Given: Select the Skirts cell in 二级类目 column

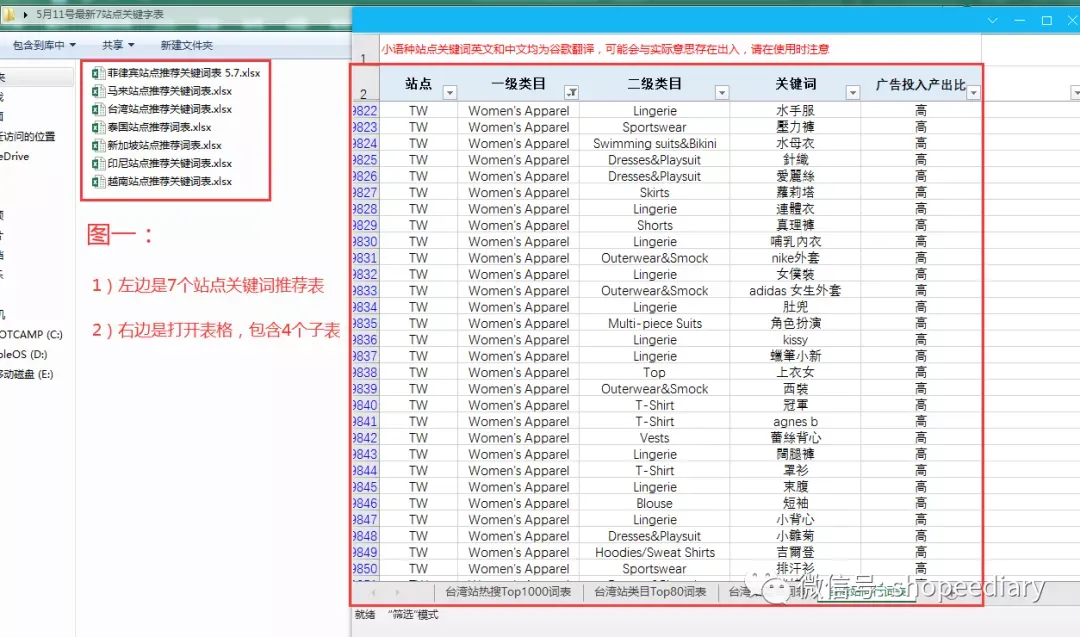Looking at the screenshot, I should coord(654,193).
